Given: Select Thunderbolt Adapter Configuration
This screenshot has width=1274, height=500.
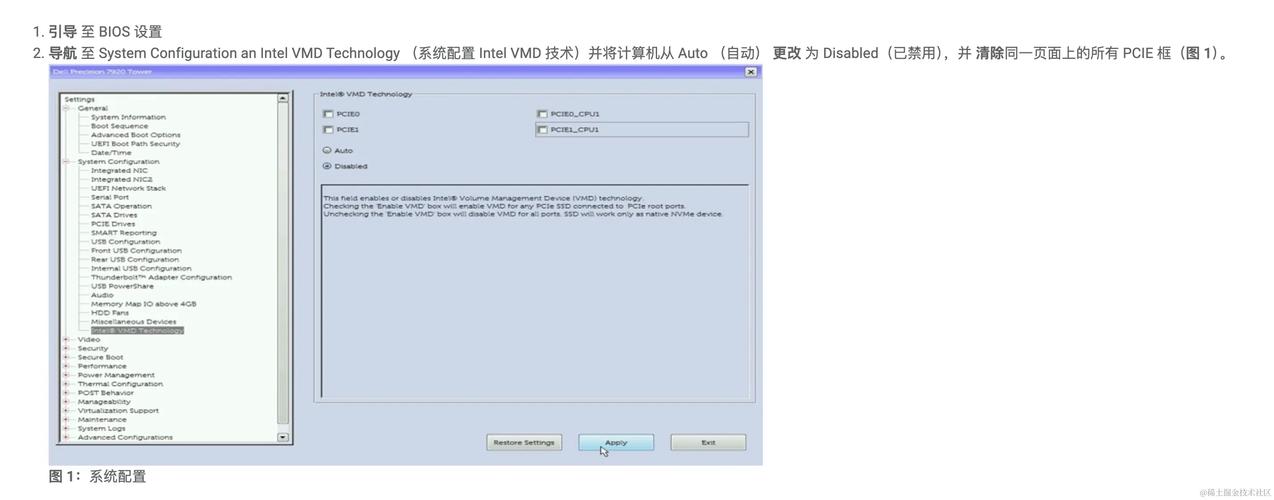Looking at the screenshot, I should pos(161,278).
